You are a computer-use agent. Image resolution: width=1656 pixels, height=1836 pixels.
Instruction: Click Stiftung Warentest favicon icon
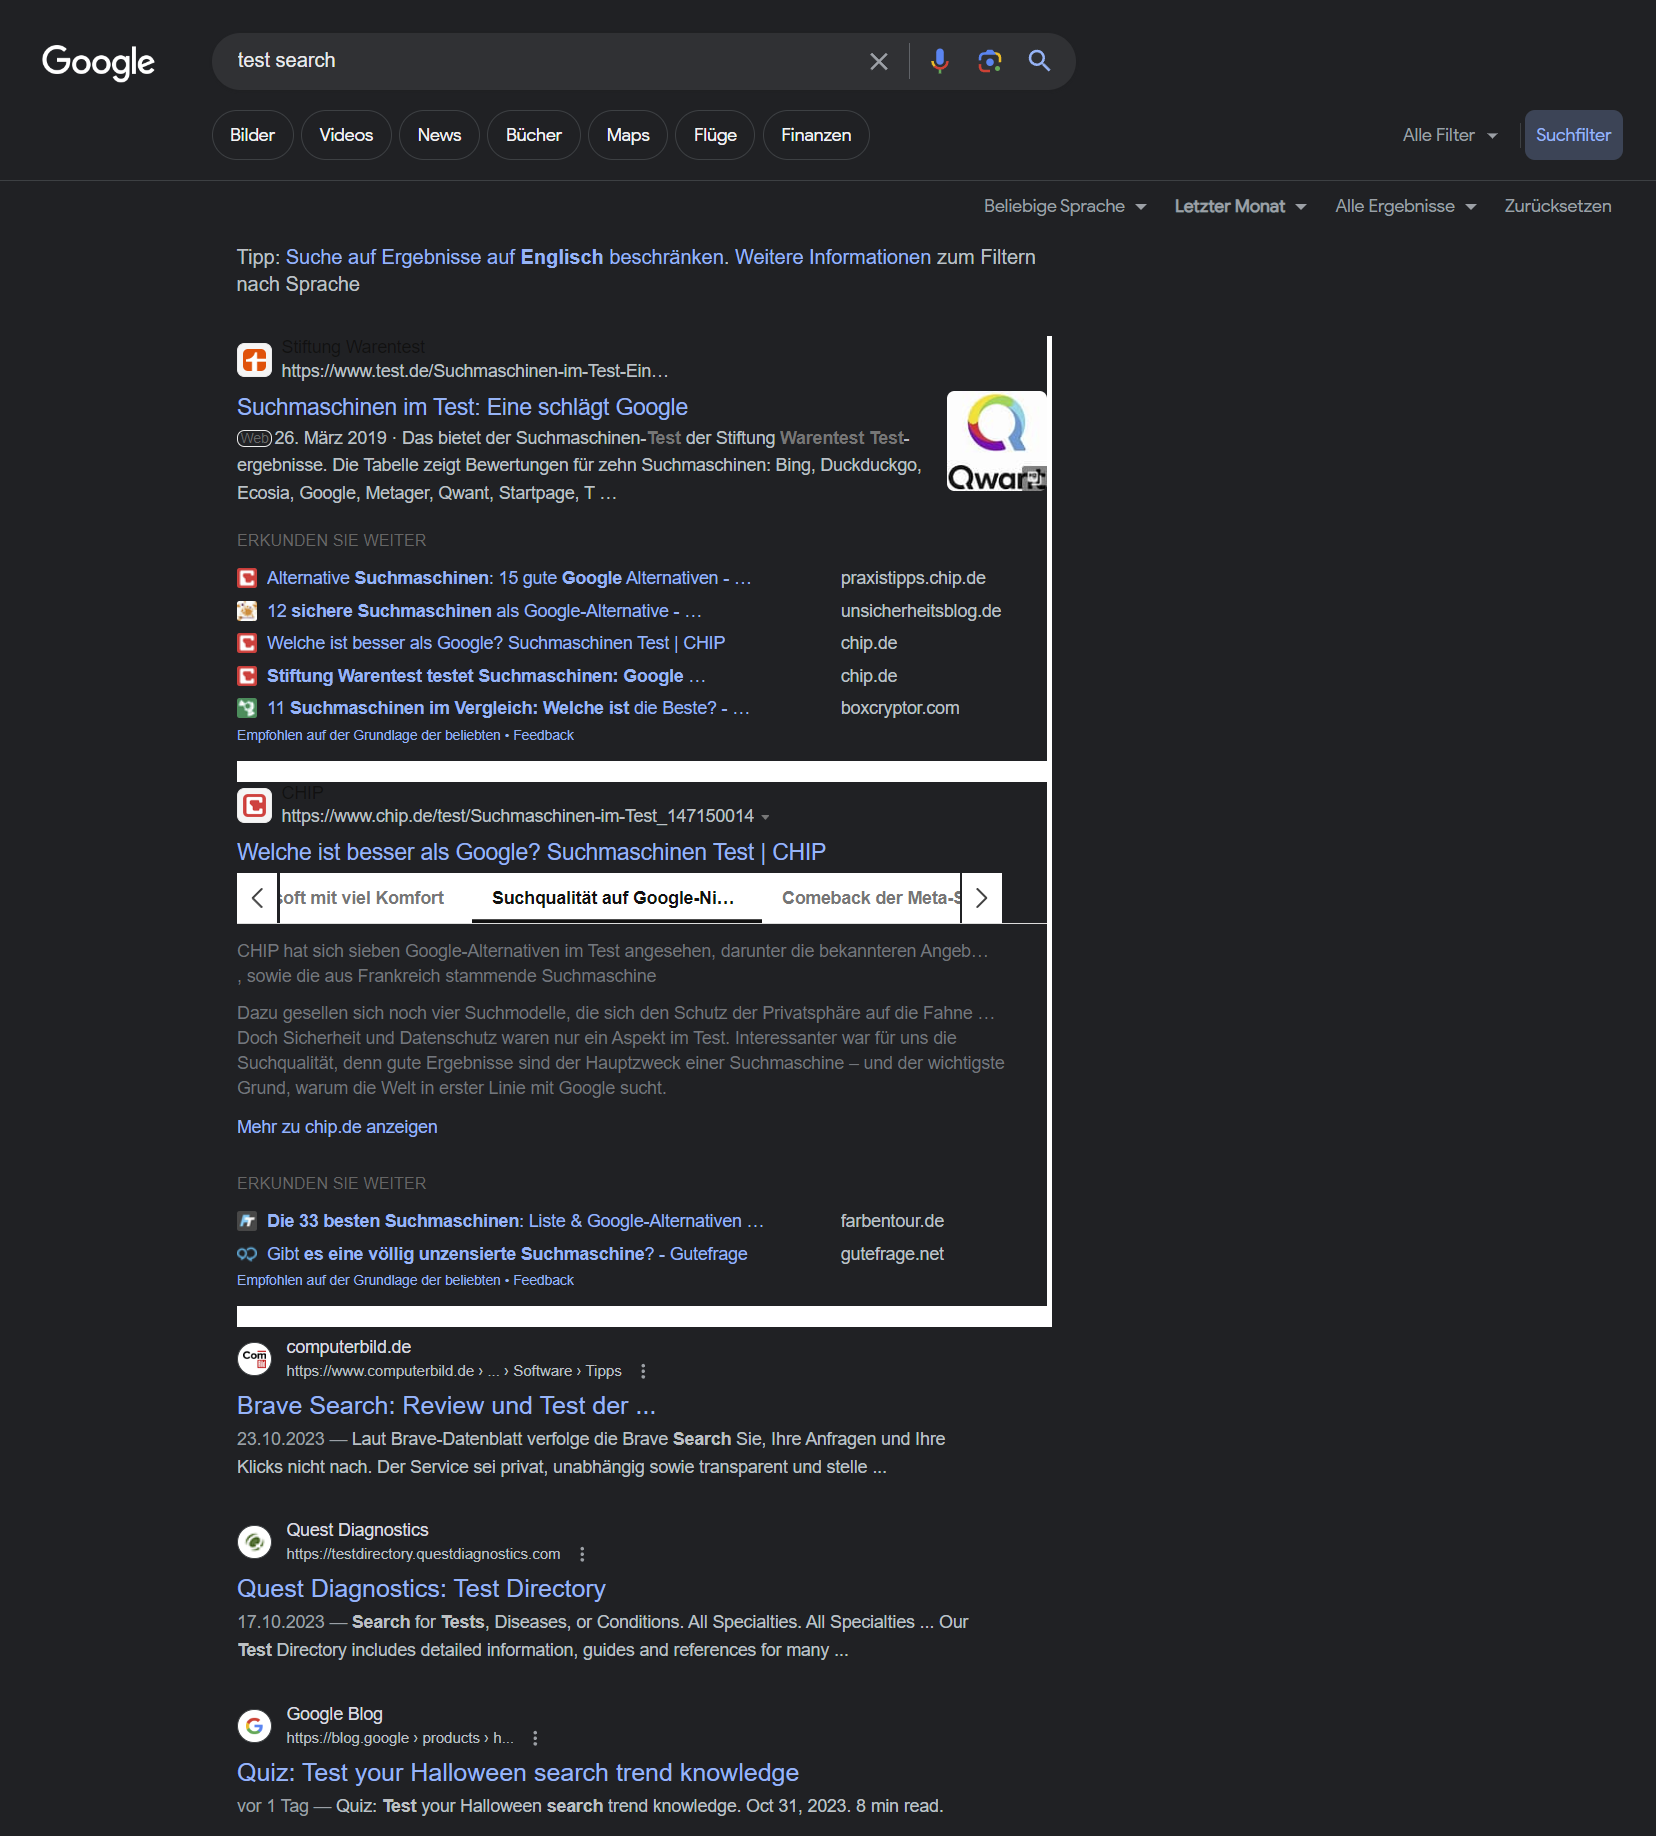pos(255,360)
